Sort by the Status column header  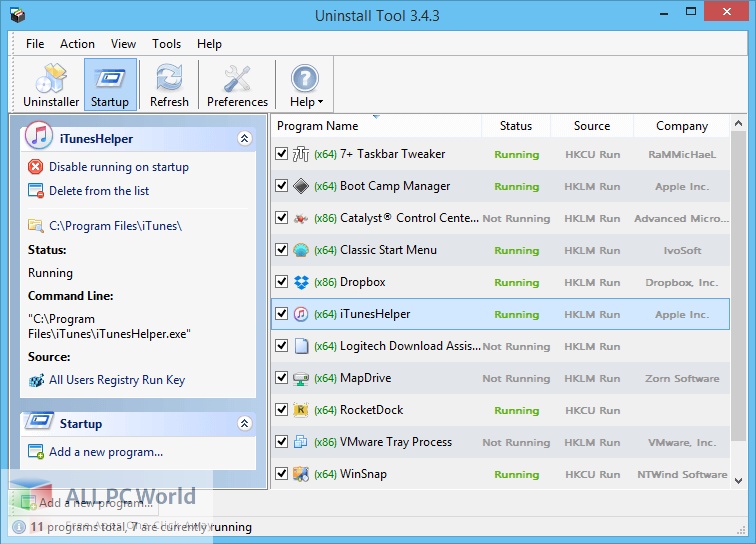(515, 126)
